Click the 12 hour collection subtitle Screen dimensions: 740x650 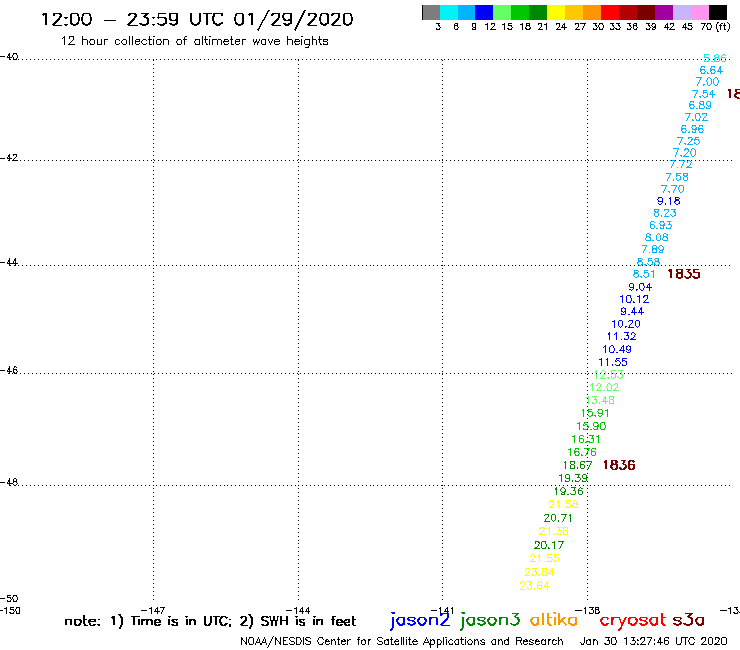click(194, 41)
